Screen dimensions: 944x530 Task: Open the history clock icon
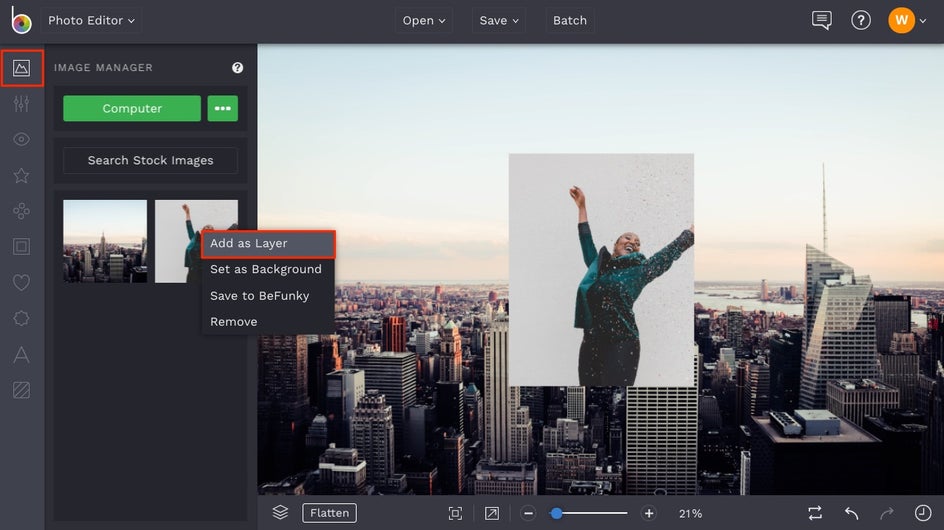[x=922, y=513]
